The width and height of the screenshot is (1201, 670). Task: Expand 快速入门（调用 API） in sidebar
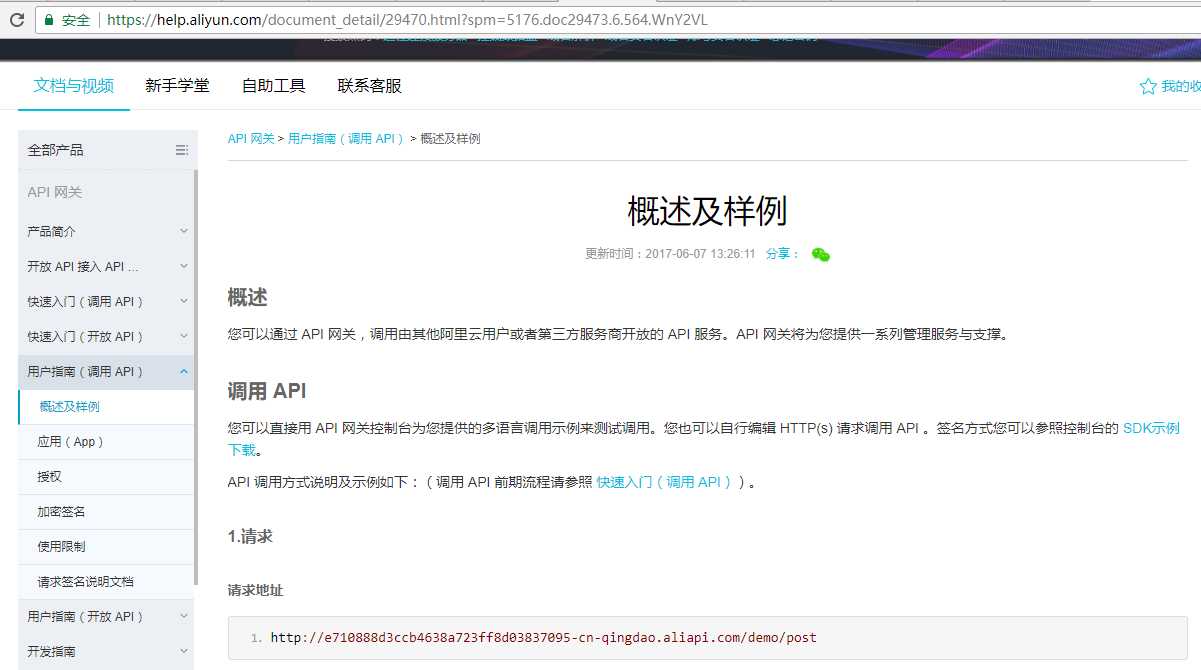click(107, 301)
